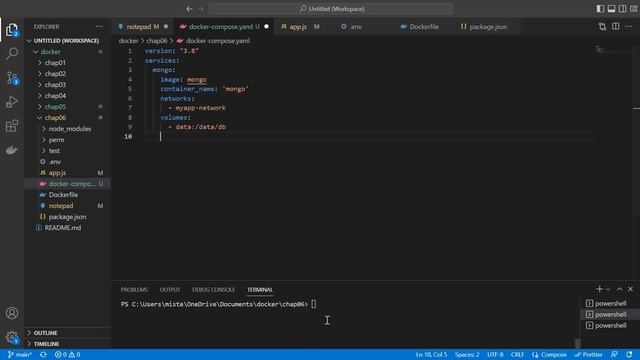Toggle the bottom panel layout icon

(611, 9)
